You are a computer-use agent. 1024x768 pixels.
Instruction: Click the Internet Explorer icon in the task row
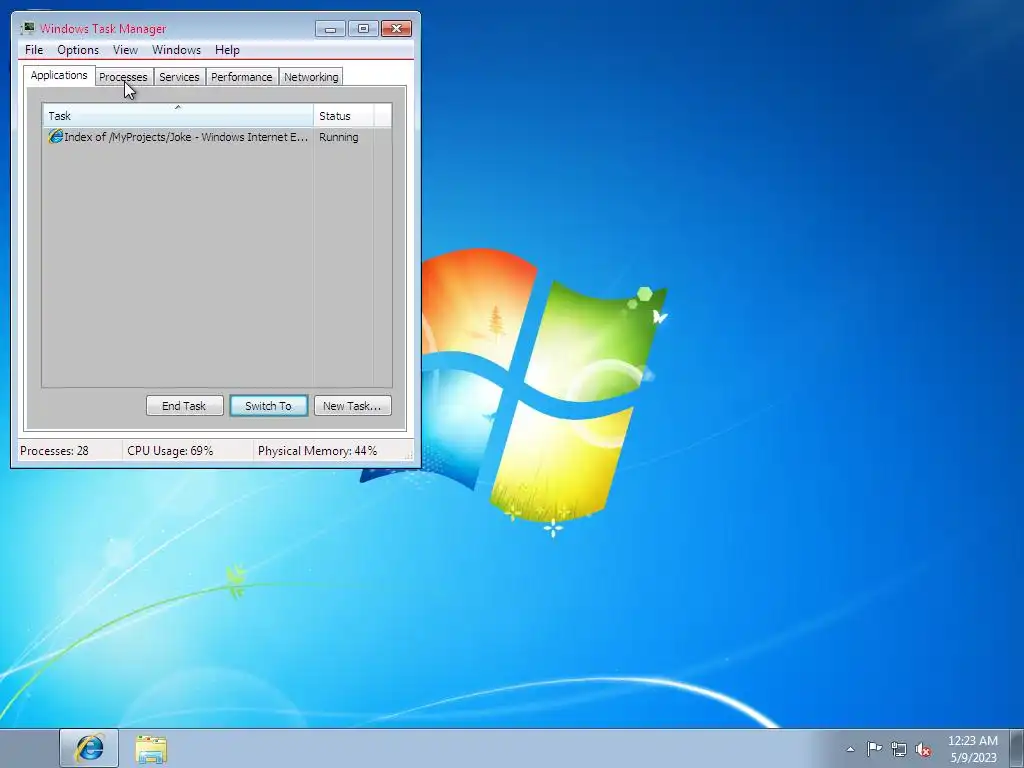pos(56,136)
